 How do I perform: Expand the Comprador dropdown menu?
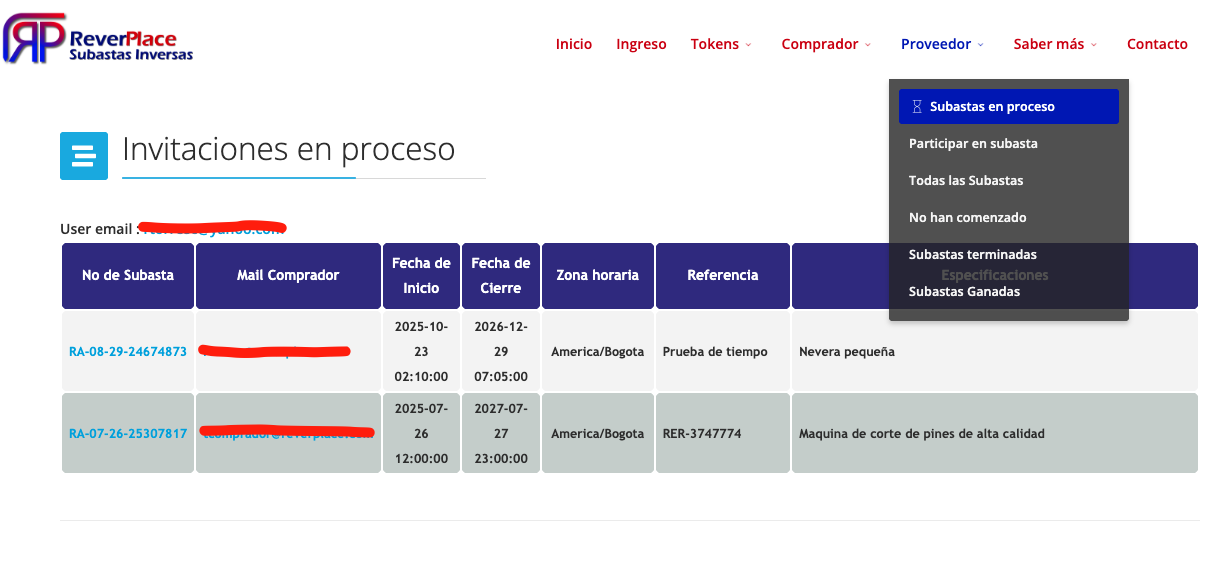(x=826, y=44)
